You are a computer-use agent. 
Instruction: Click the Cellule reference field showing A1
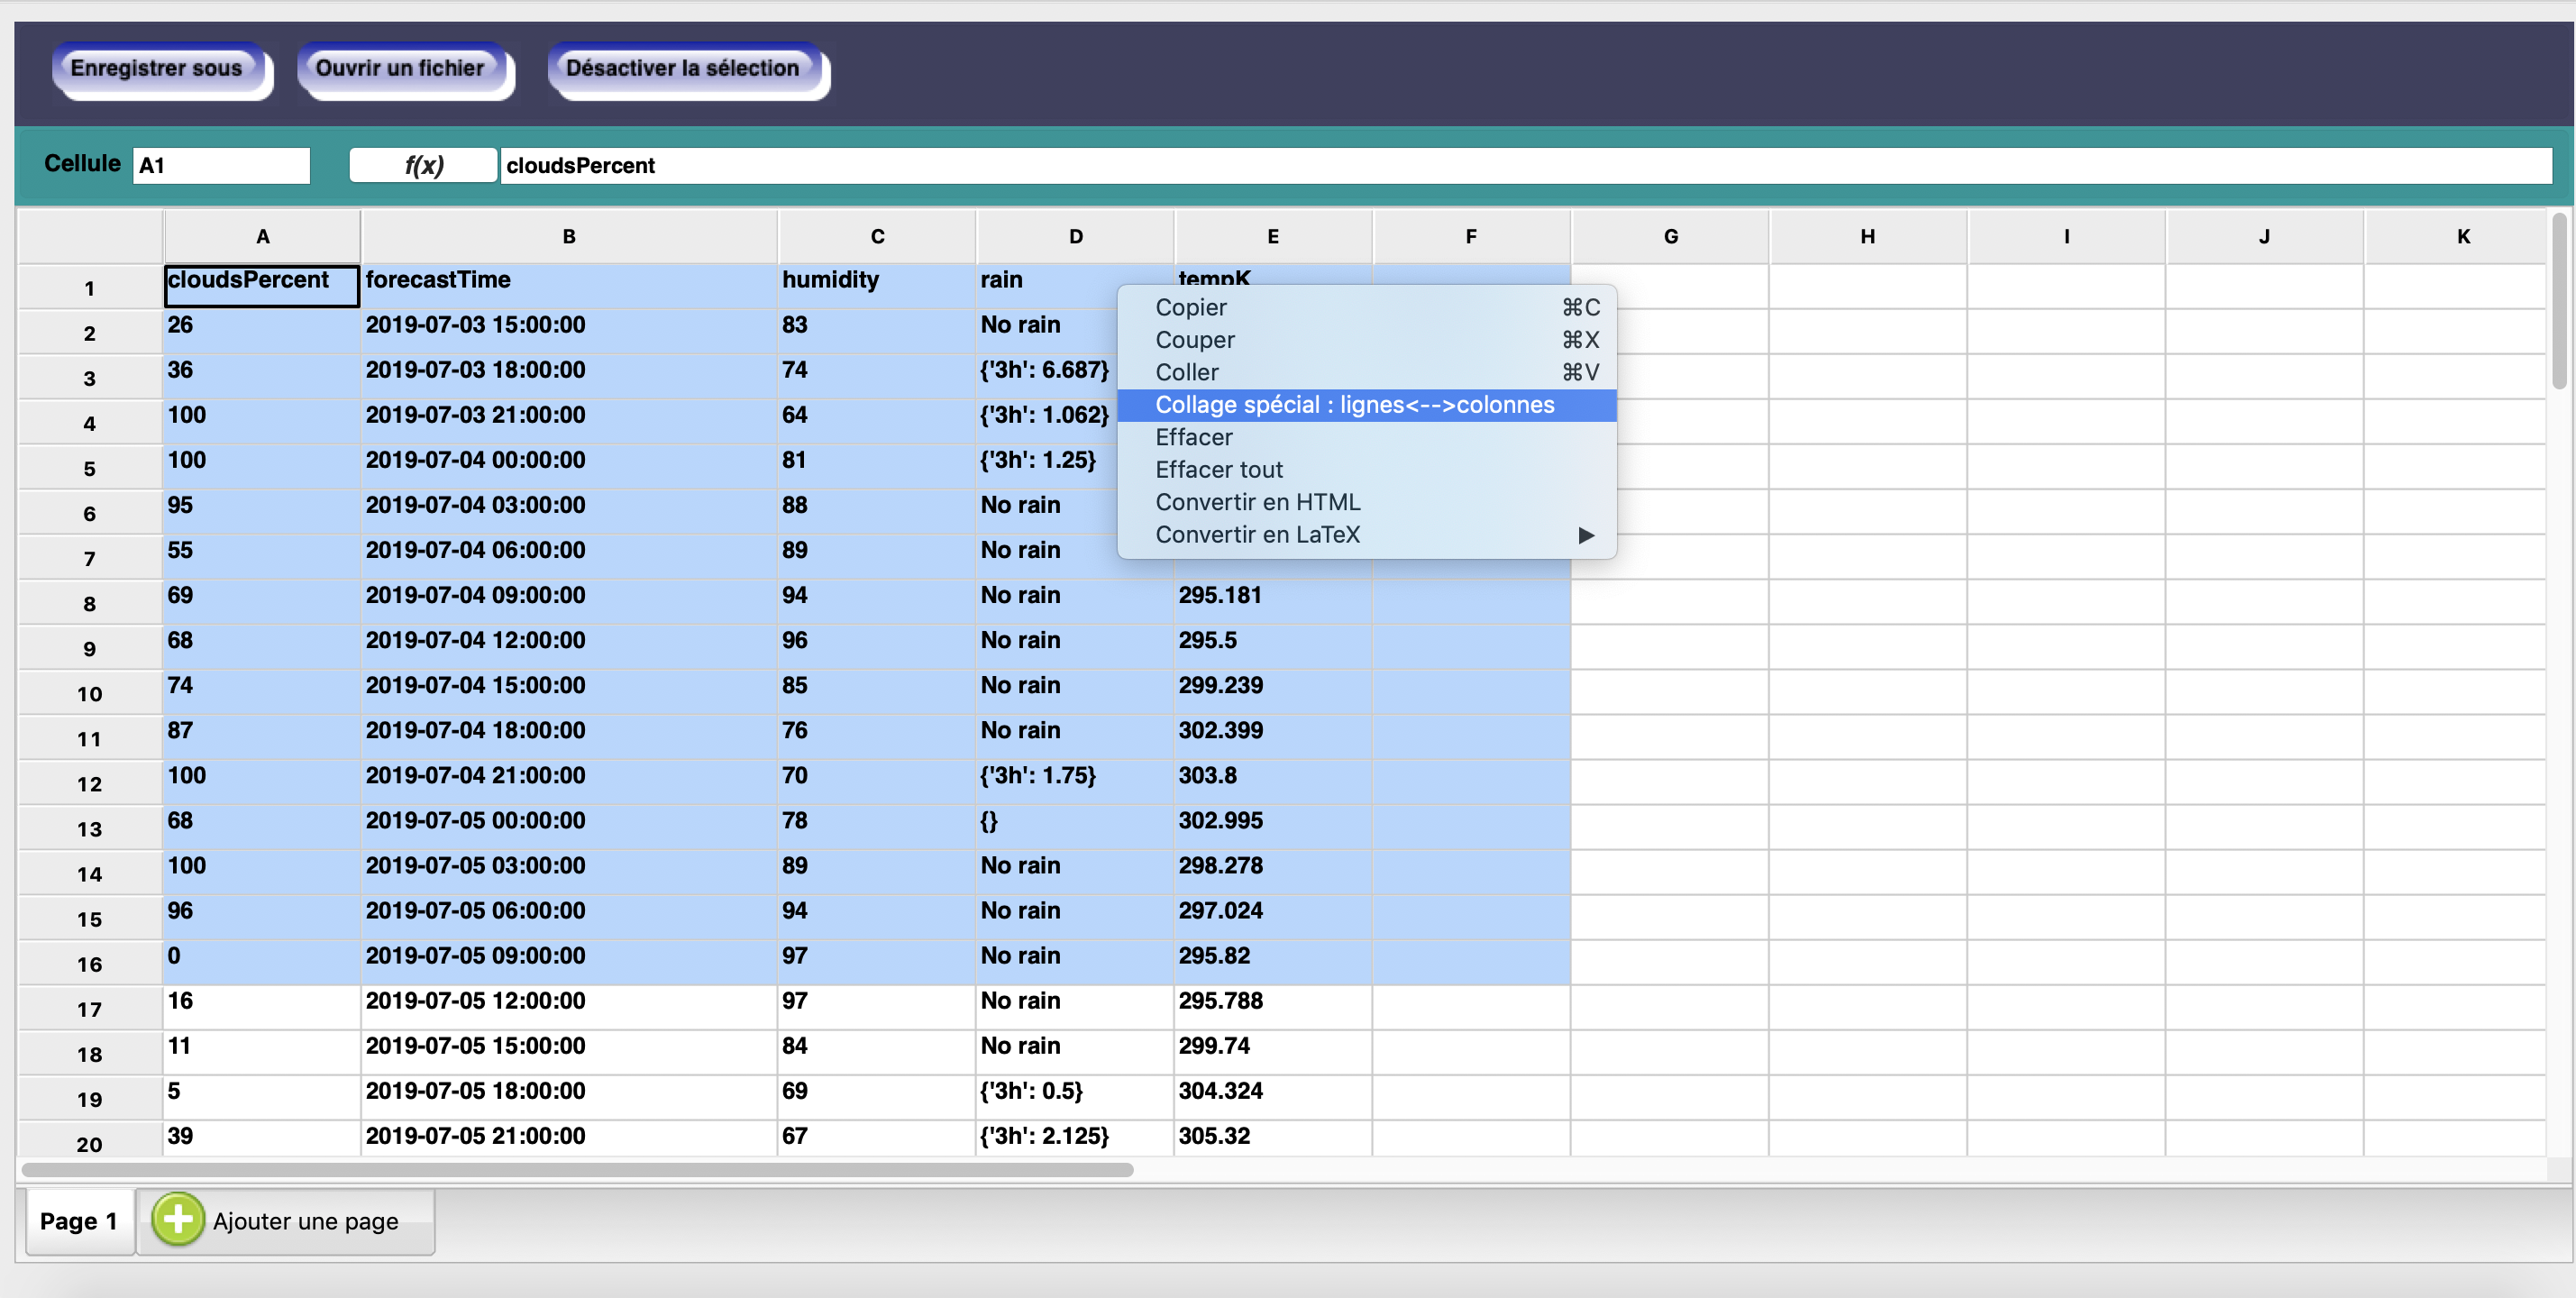coord(221,165)
